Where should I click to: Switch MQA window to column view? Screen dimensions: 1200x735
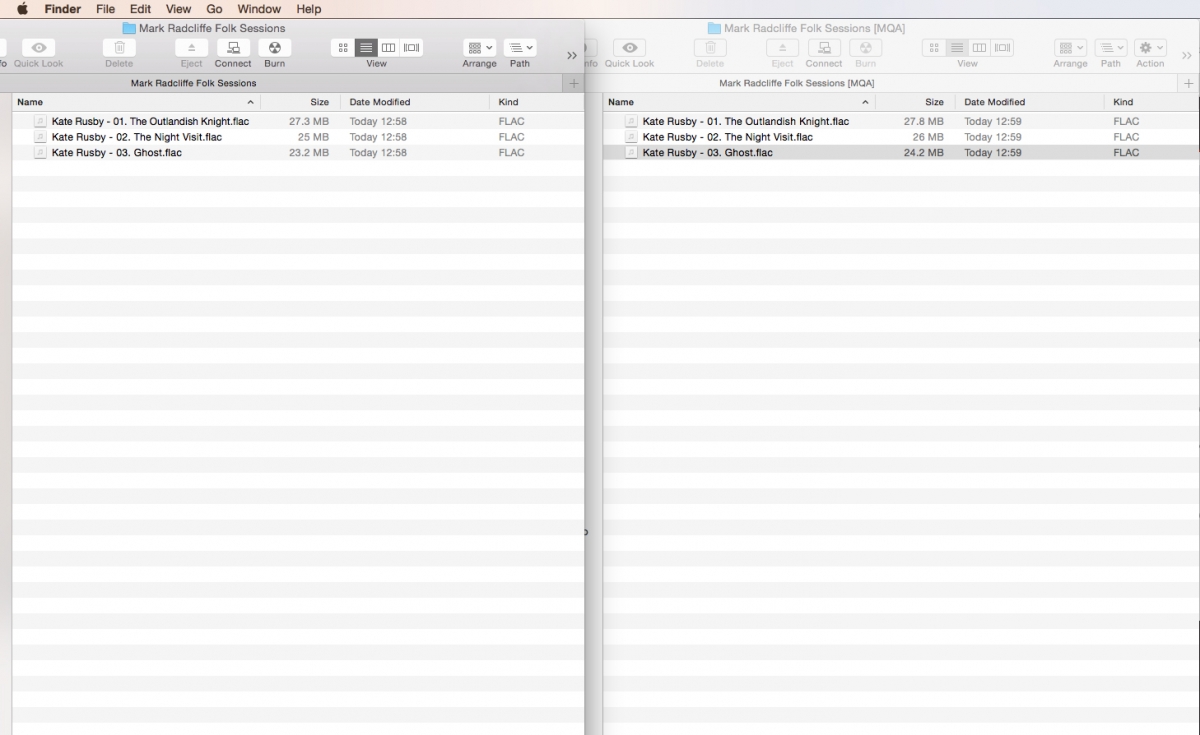tap(979, 47)
